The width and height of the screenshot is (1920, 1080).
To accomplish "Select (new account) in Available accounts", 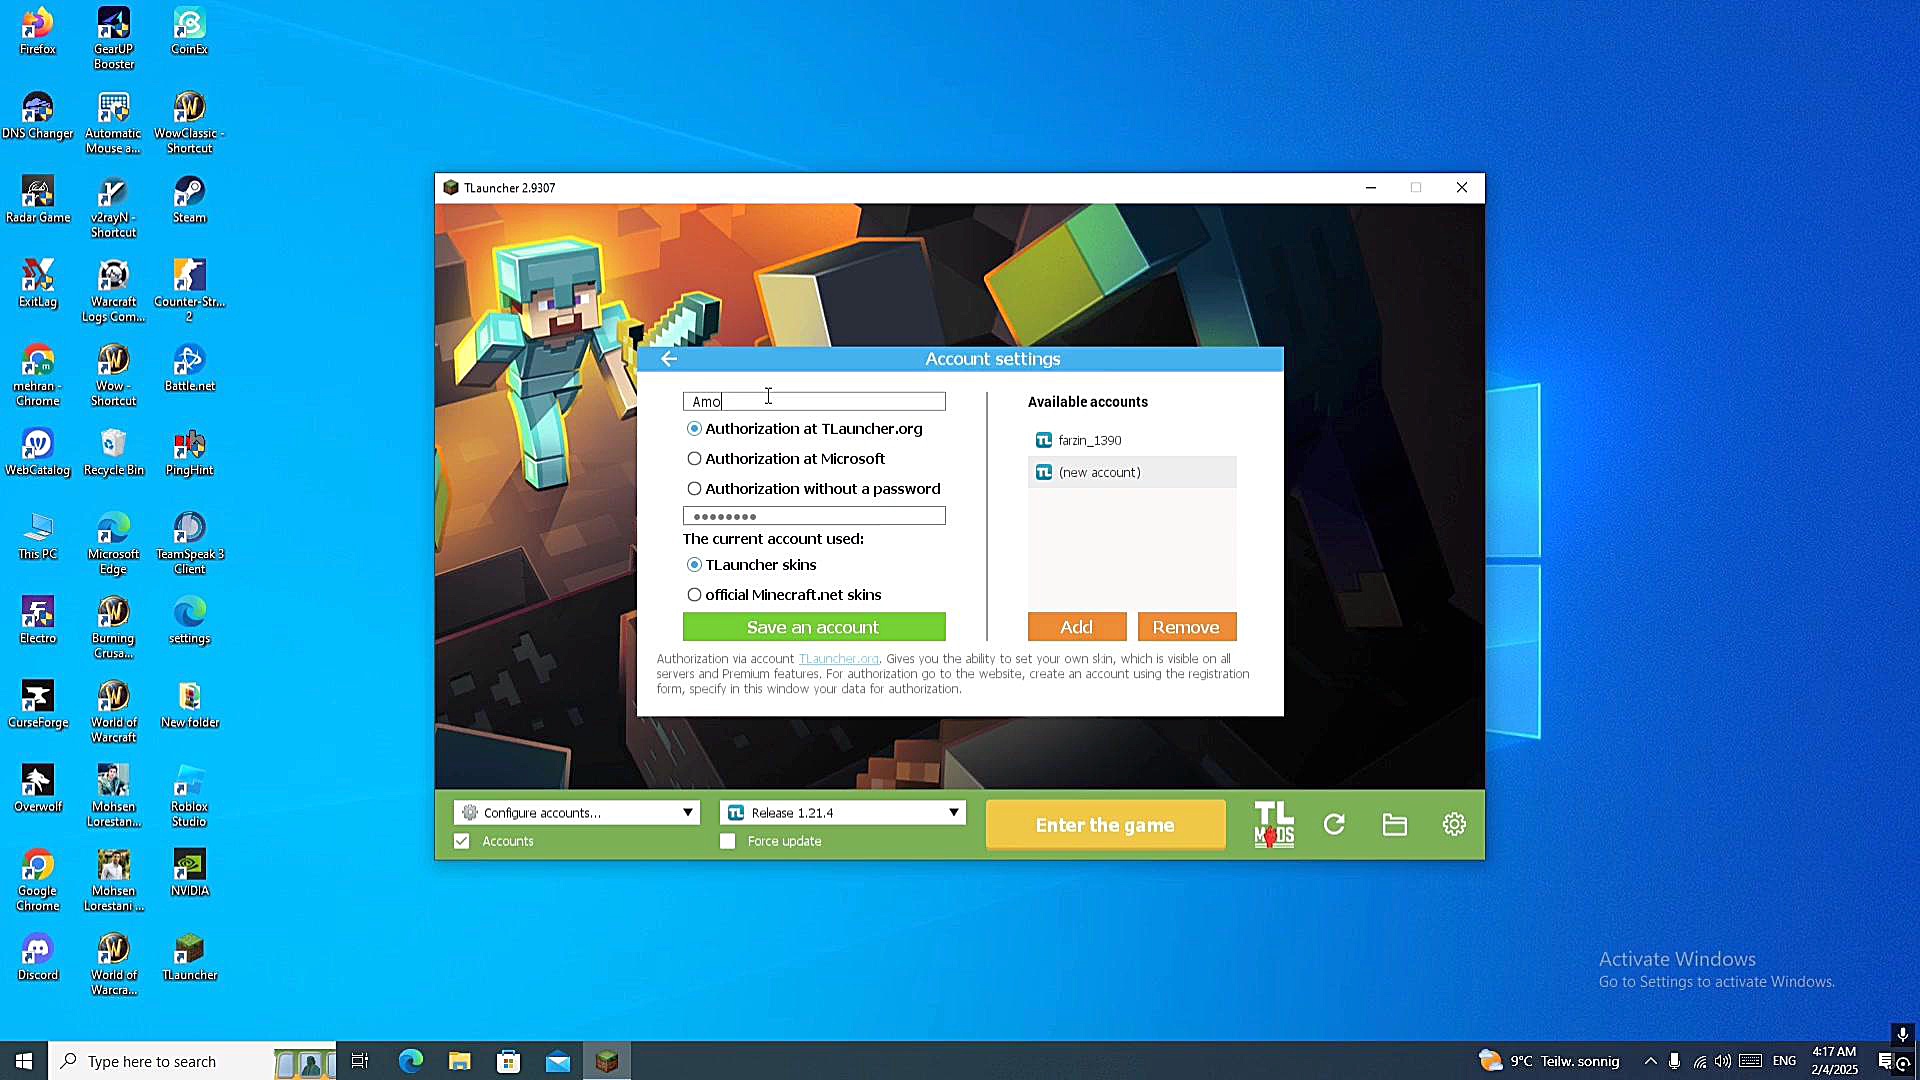I will pos(1132,472).
